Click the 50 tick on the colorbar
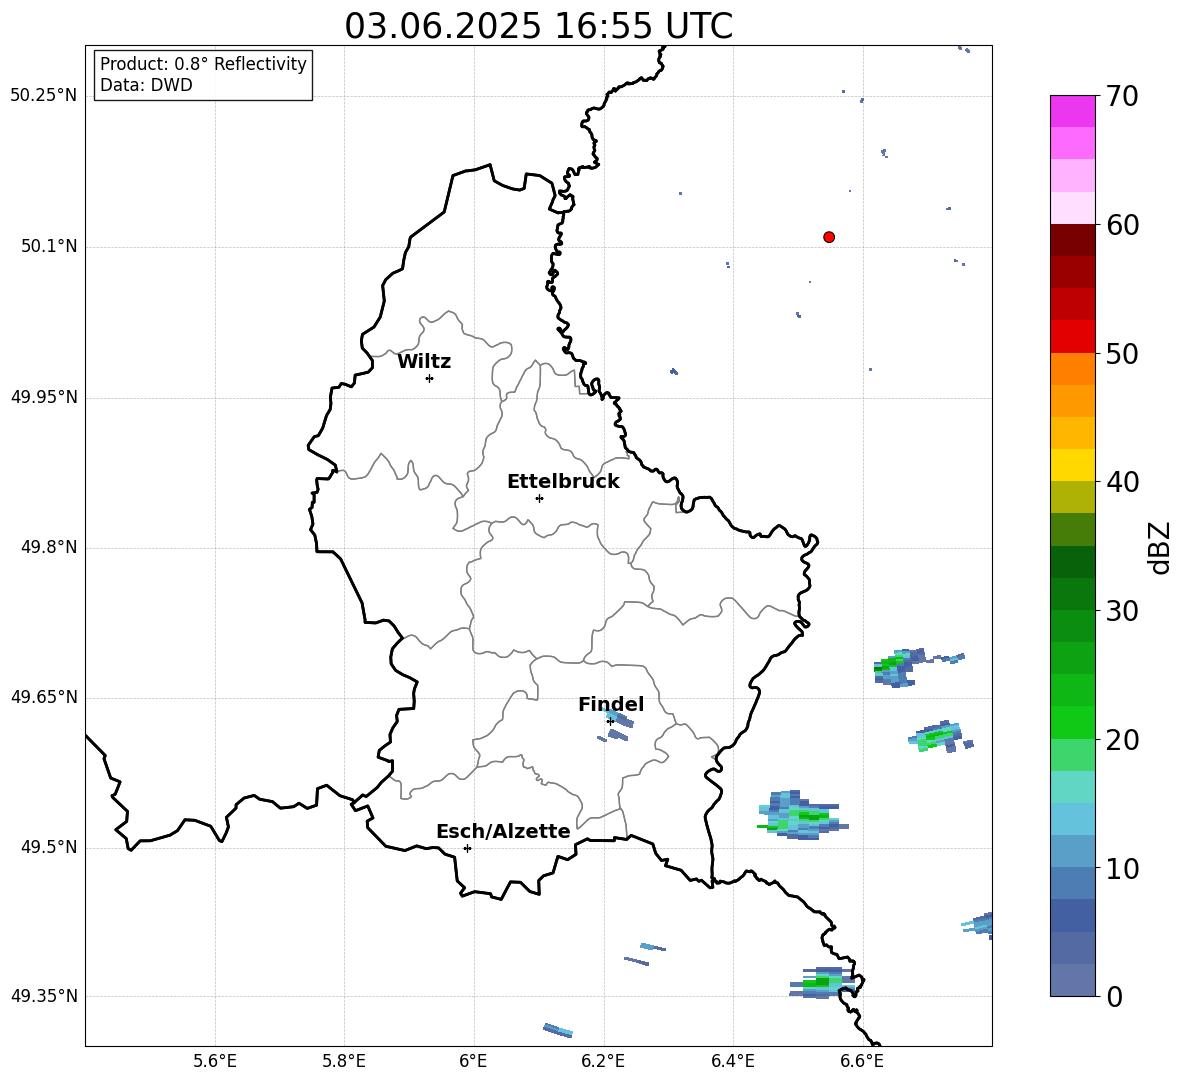The height and width of the screenshot is (1081, 1184). pyautogui.click(x=1121, y=353)
